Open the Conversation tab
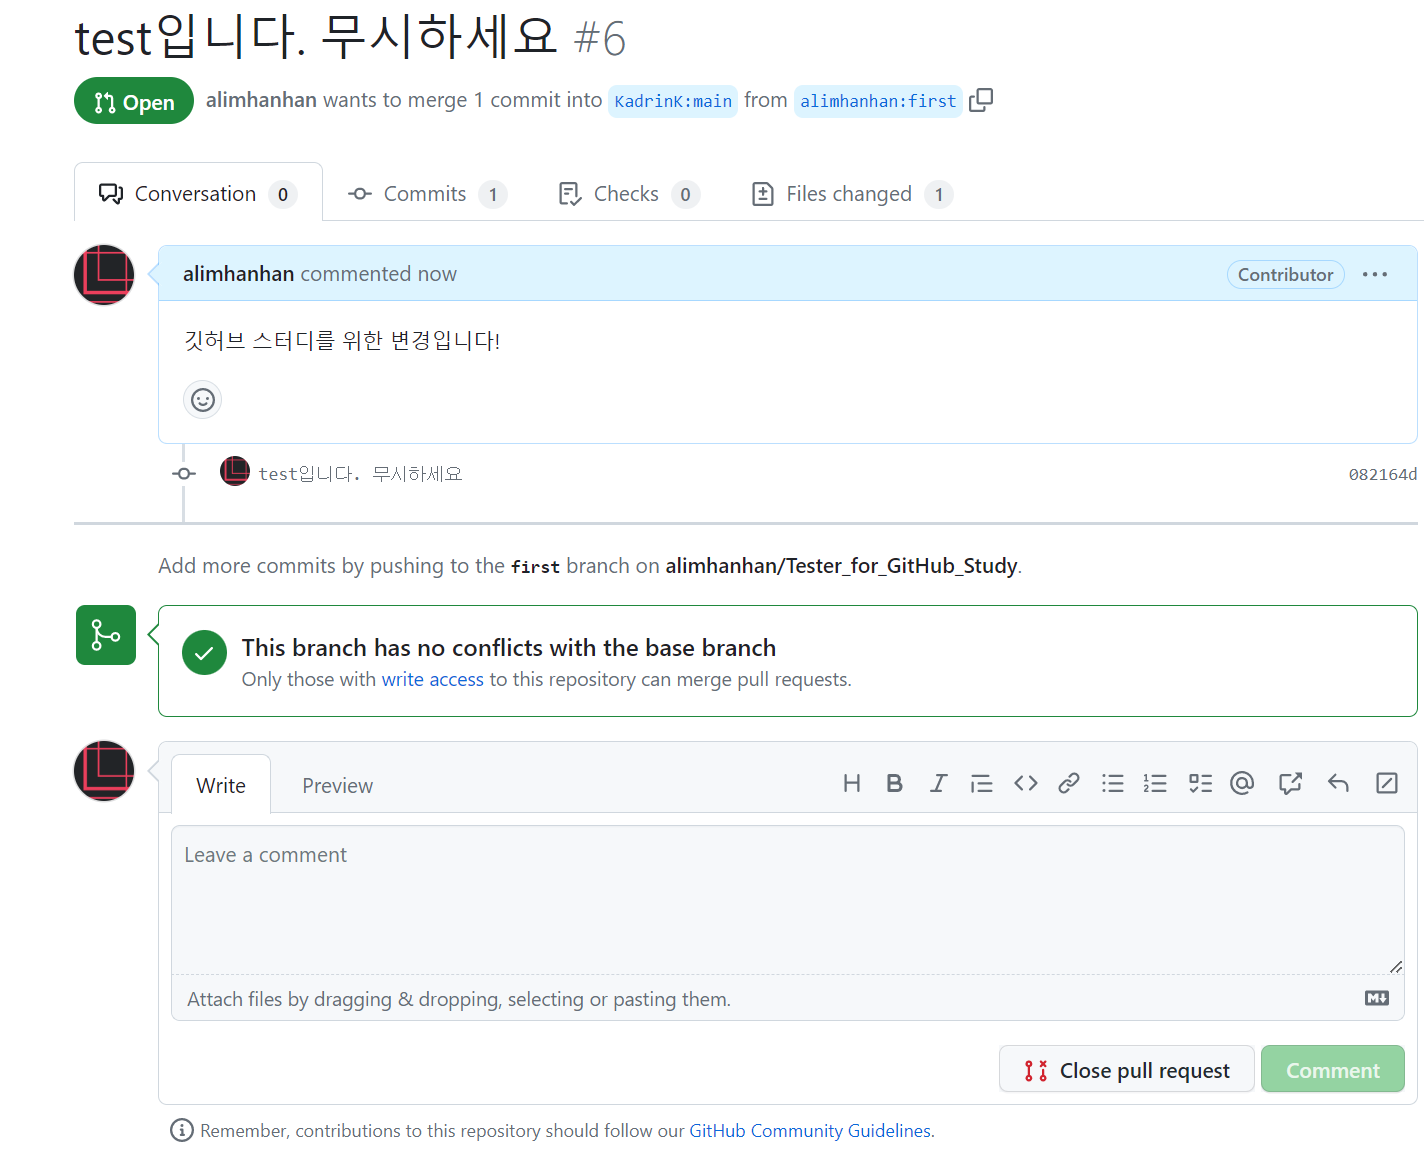The width and height of the screenshot is (1424, 1161). [x=198, y=193]
